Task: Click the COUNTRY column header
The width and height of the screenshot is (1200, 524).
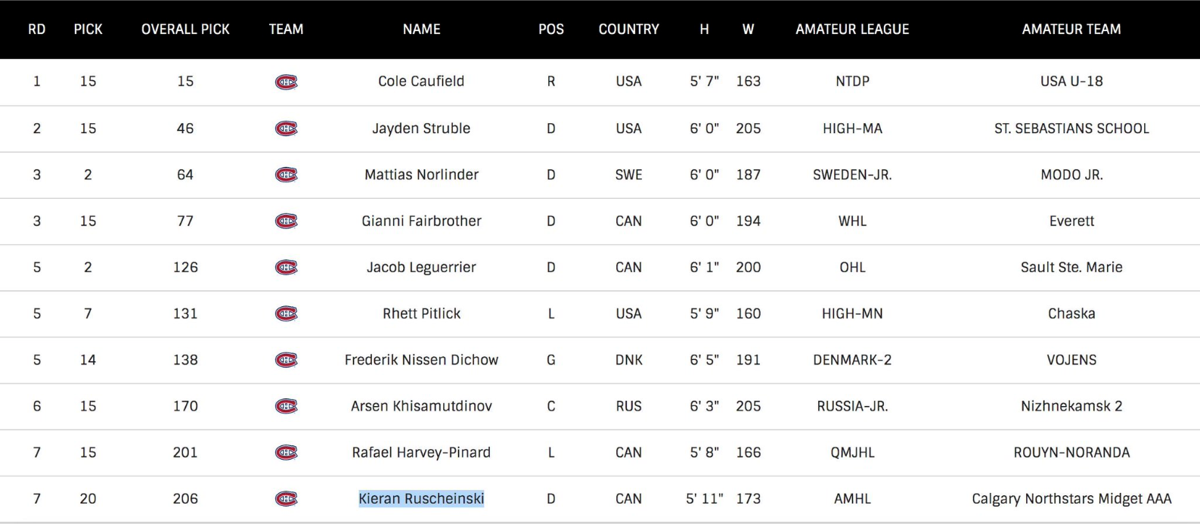Action: pos(628,30)
